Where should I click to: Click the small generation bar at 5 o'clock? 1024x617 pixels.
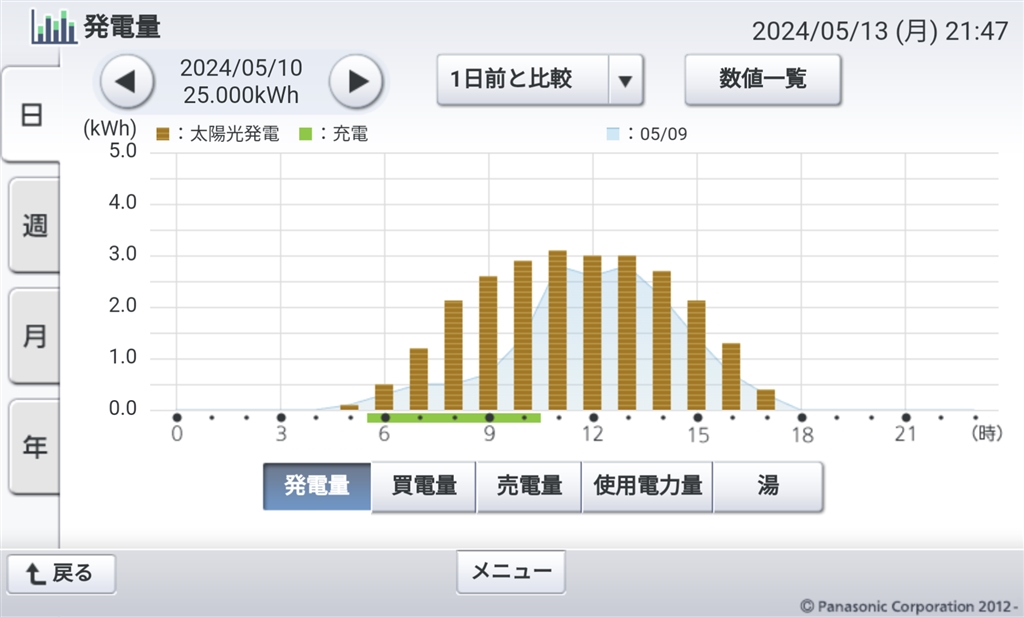click(349, 407)
